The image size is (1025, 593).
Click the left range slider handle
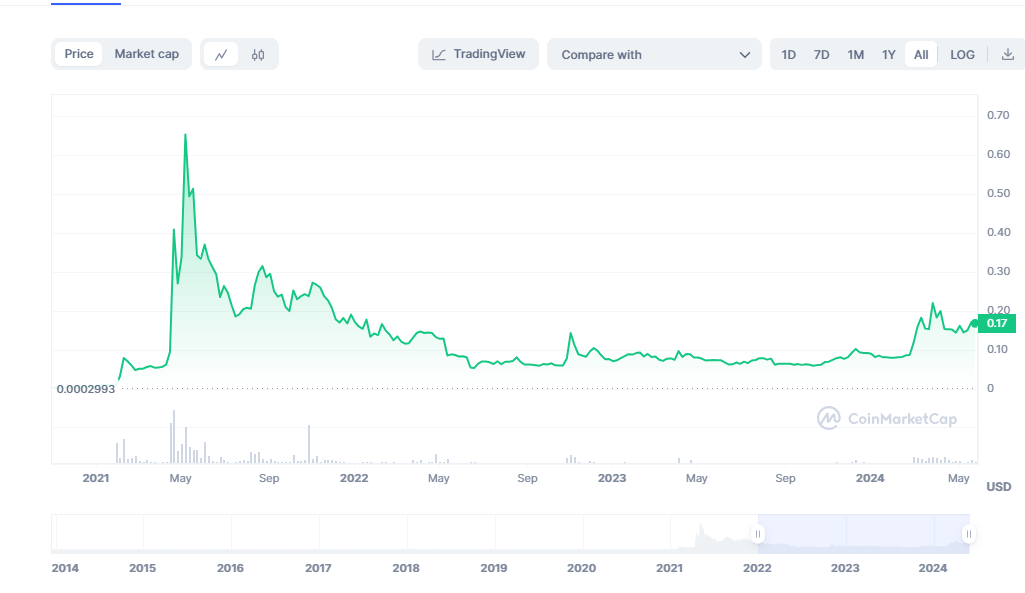tap(758, 534)
